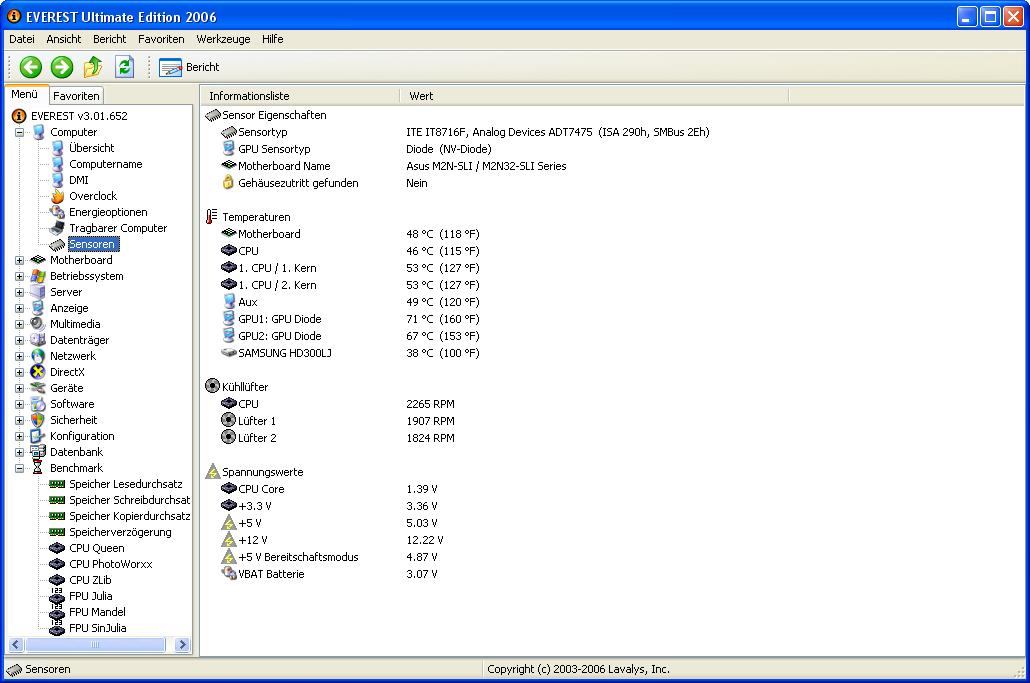This screenshot has height=683, width=1030.
Task: Open the Hilfe menu
Action: (273, 39)
